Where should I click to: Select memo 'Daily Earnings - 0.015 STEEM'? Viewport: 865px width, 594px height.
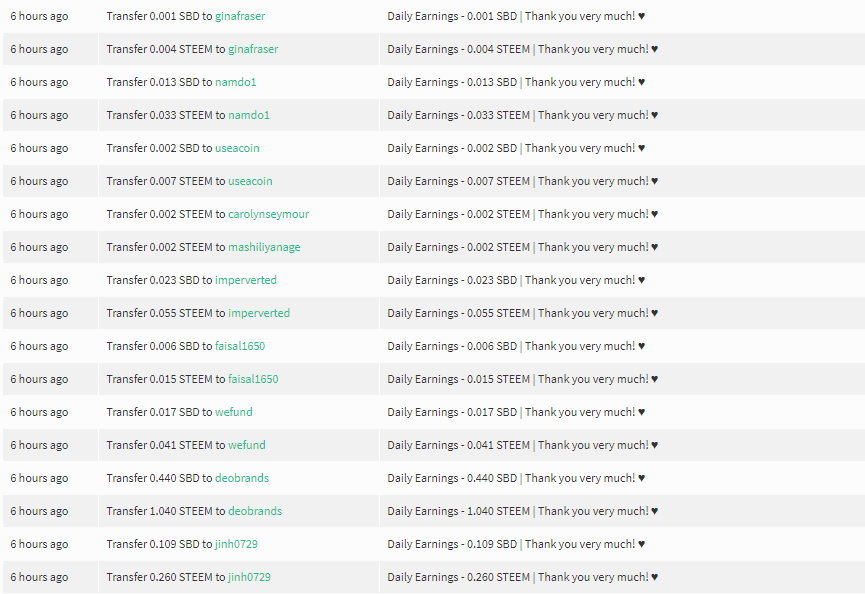click(x=459, y=379)
